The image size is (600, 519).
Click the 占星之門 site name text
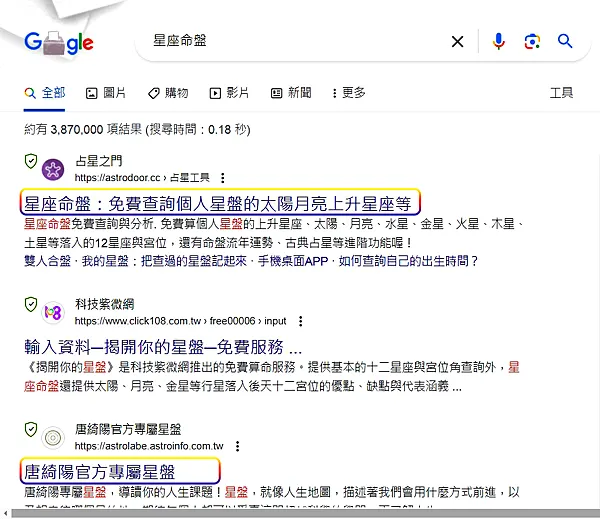pyautogui.click(x=99, y=161)
